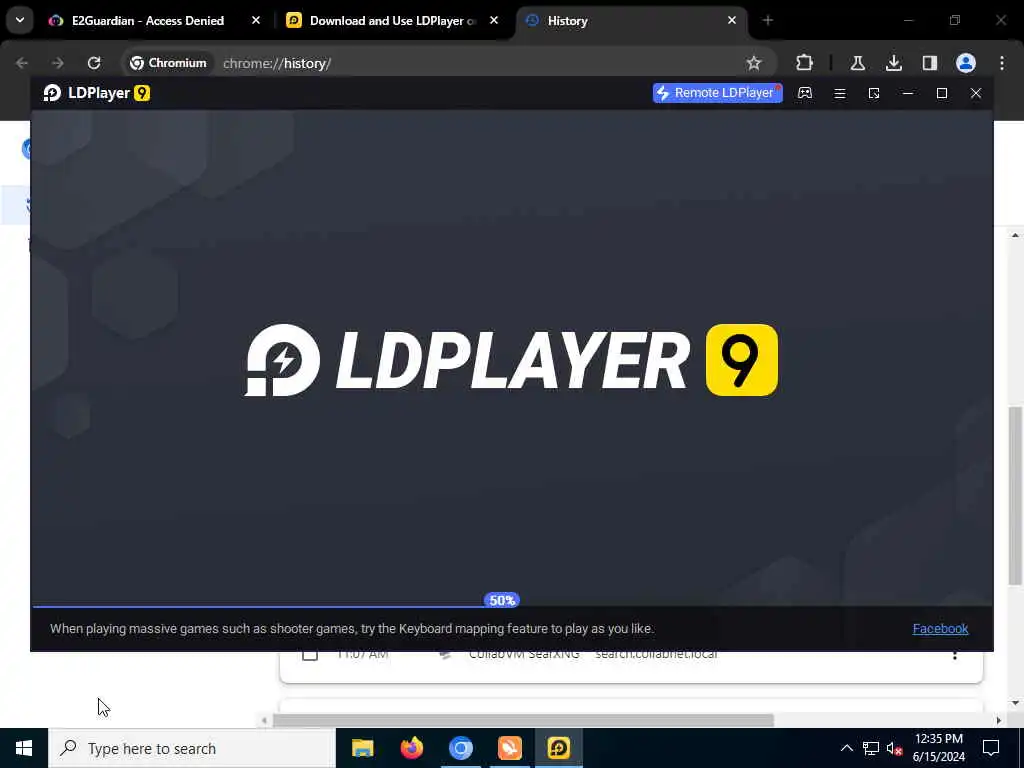Open the Chromium downloads icon
Viewport: 1024px width, 768px height.
(x=893, y=63)
